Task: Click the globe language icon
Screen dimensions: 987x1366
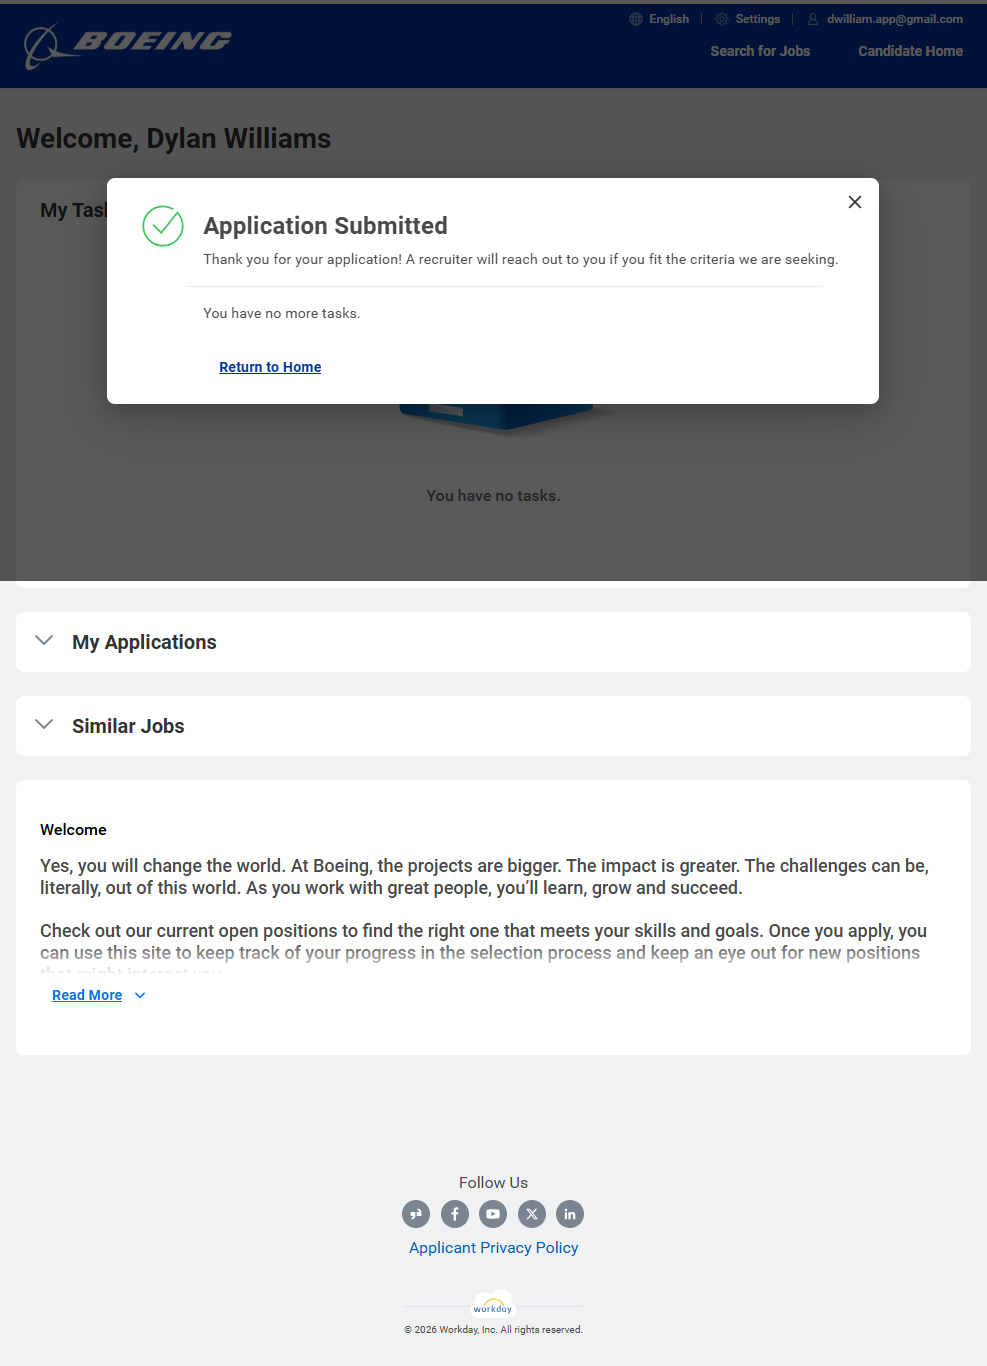Action: [x=636, y=19]
